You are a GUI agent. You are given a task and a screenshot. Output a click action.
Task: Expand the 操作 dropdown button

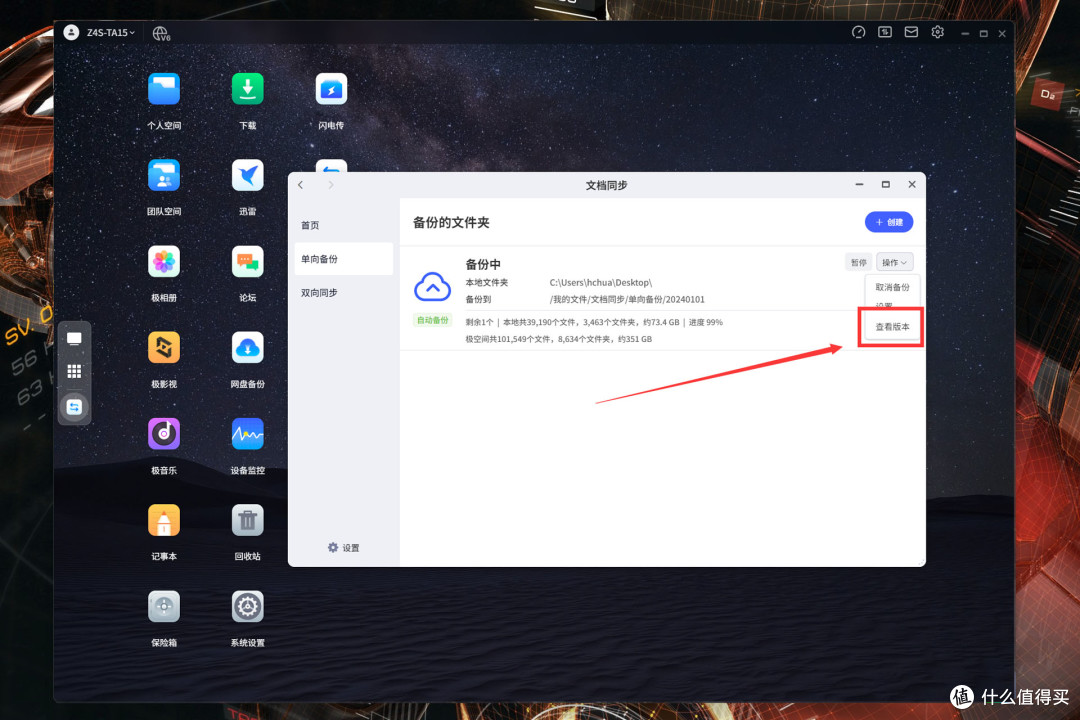pyautogui.click(x=895, y=263)
